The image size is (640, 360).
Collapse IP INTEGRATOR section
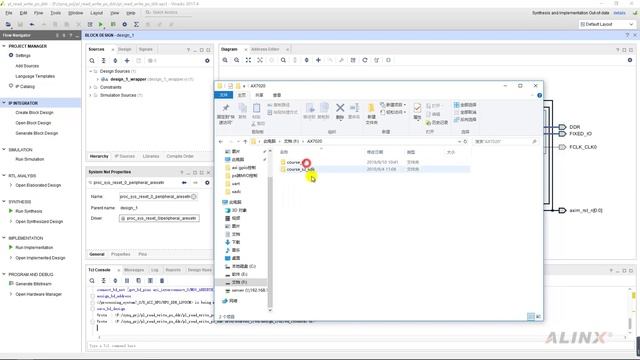(4, 103)
